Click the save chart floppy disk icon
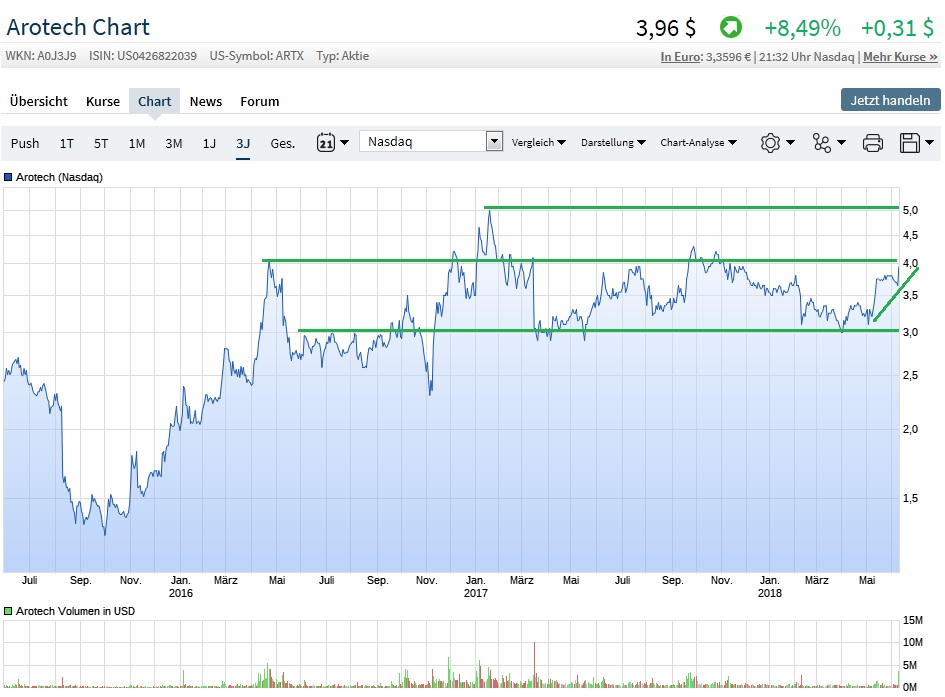The image size is (945, 697). pyautogui.click(x=911, y=143)
